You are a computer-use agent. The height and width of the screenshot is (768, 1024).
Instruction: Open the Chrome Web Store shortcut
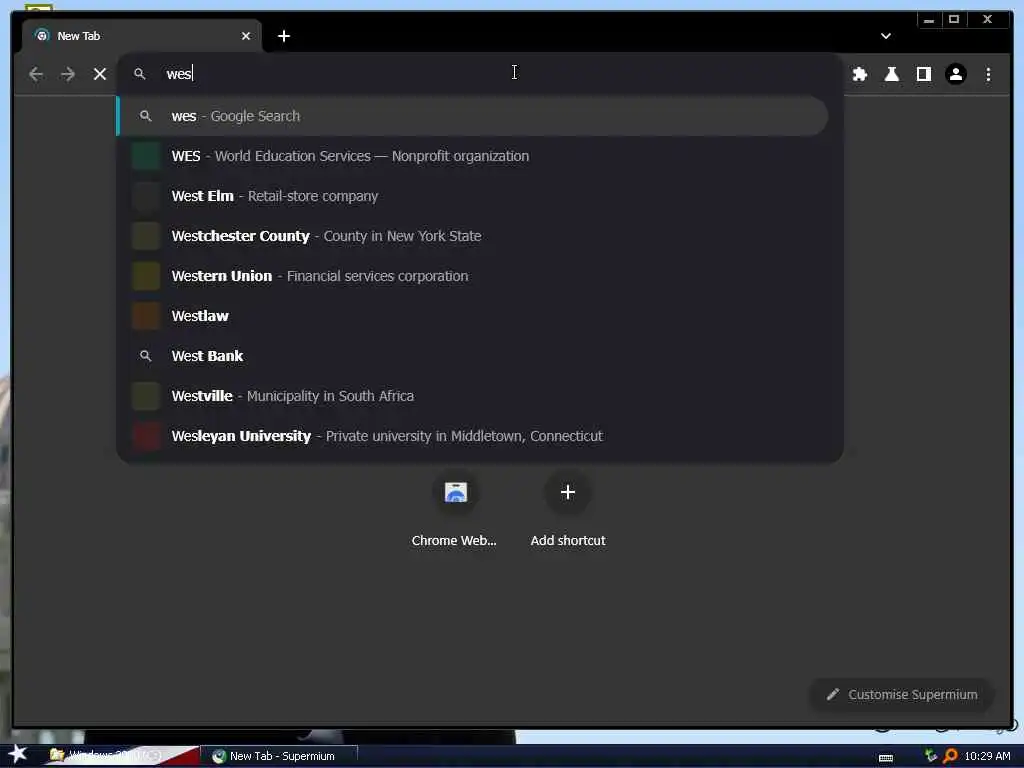455,511
